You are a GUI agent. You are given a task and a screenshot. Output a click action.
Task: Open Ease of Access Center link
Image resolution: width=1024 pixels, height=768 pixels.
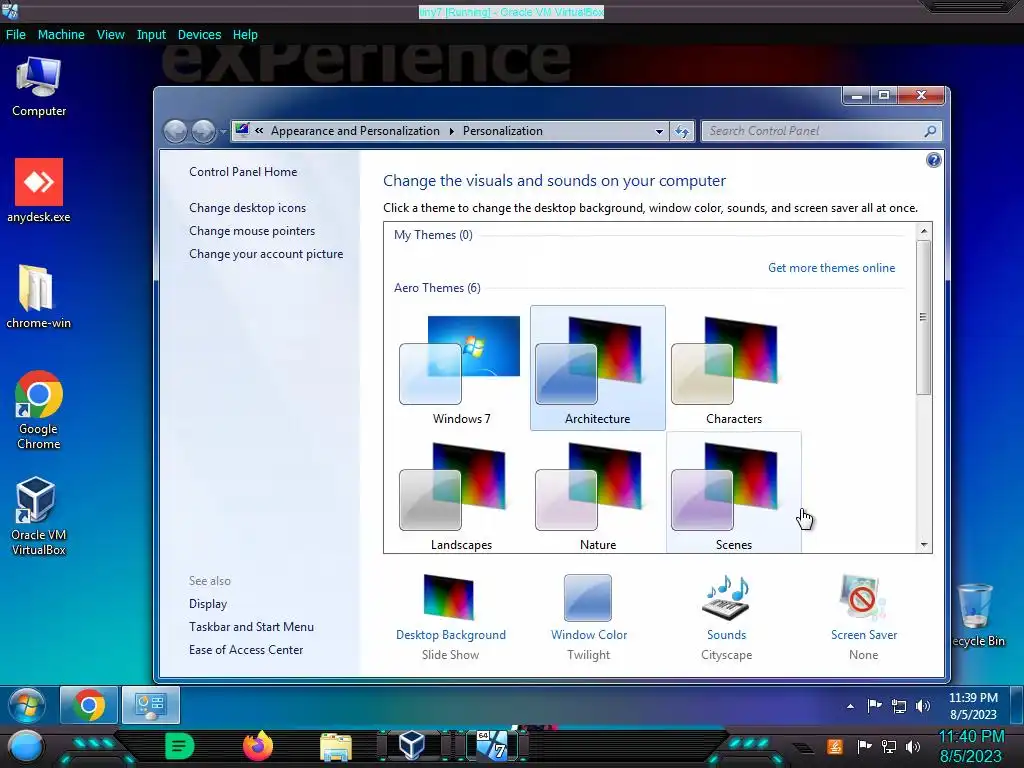click(246, 650)
